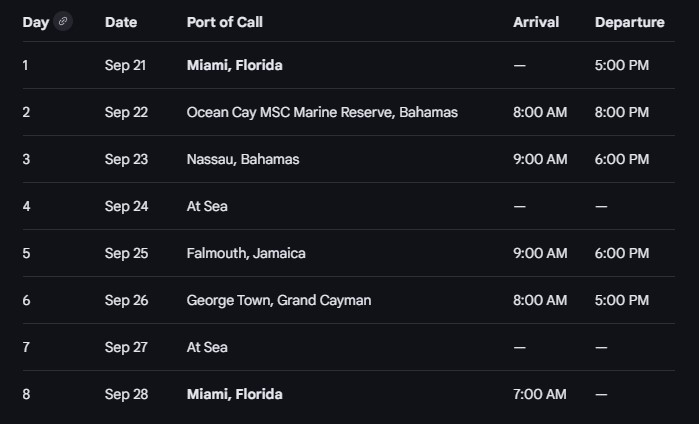Click George Town, Grand Cayman
Viewport: 699px width, 424px height.
point(279,300)
